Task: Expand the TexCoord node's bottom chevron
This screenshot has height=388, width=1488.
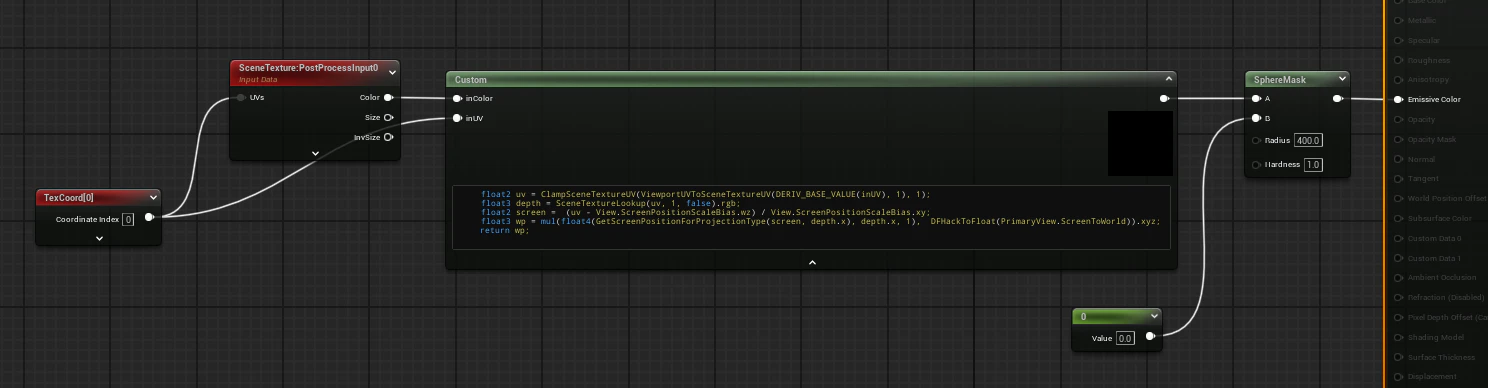Action: point(100,238)
